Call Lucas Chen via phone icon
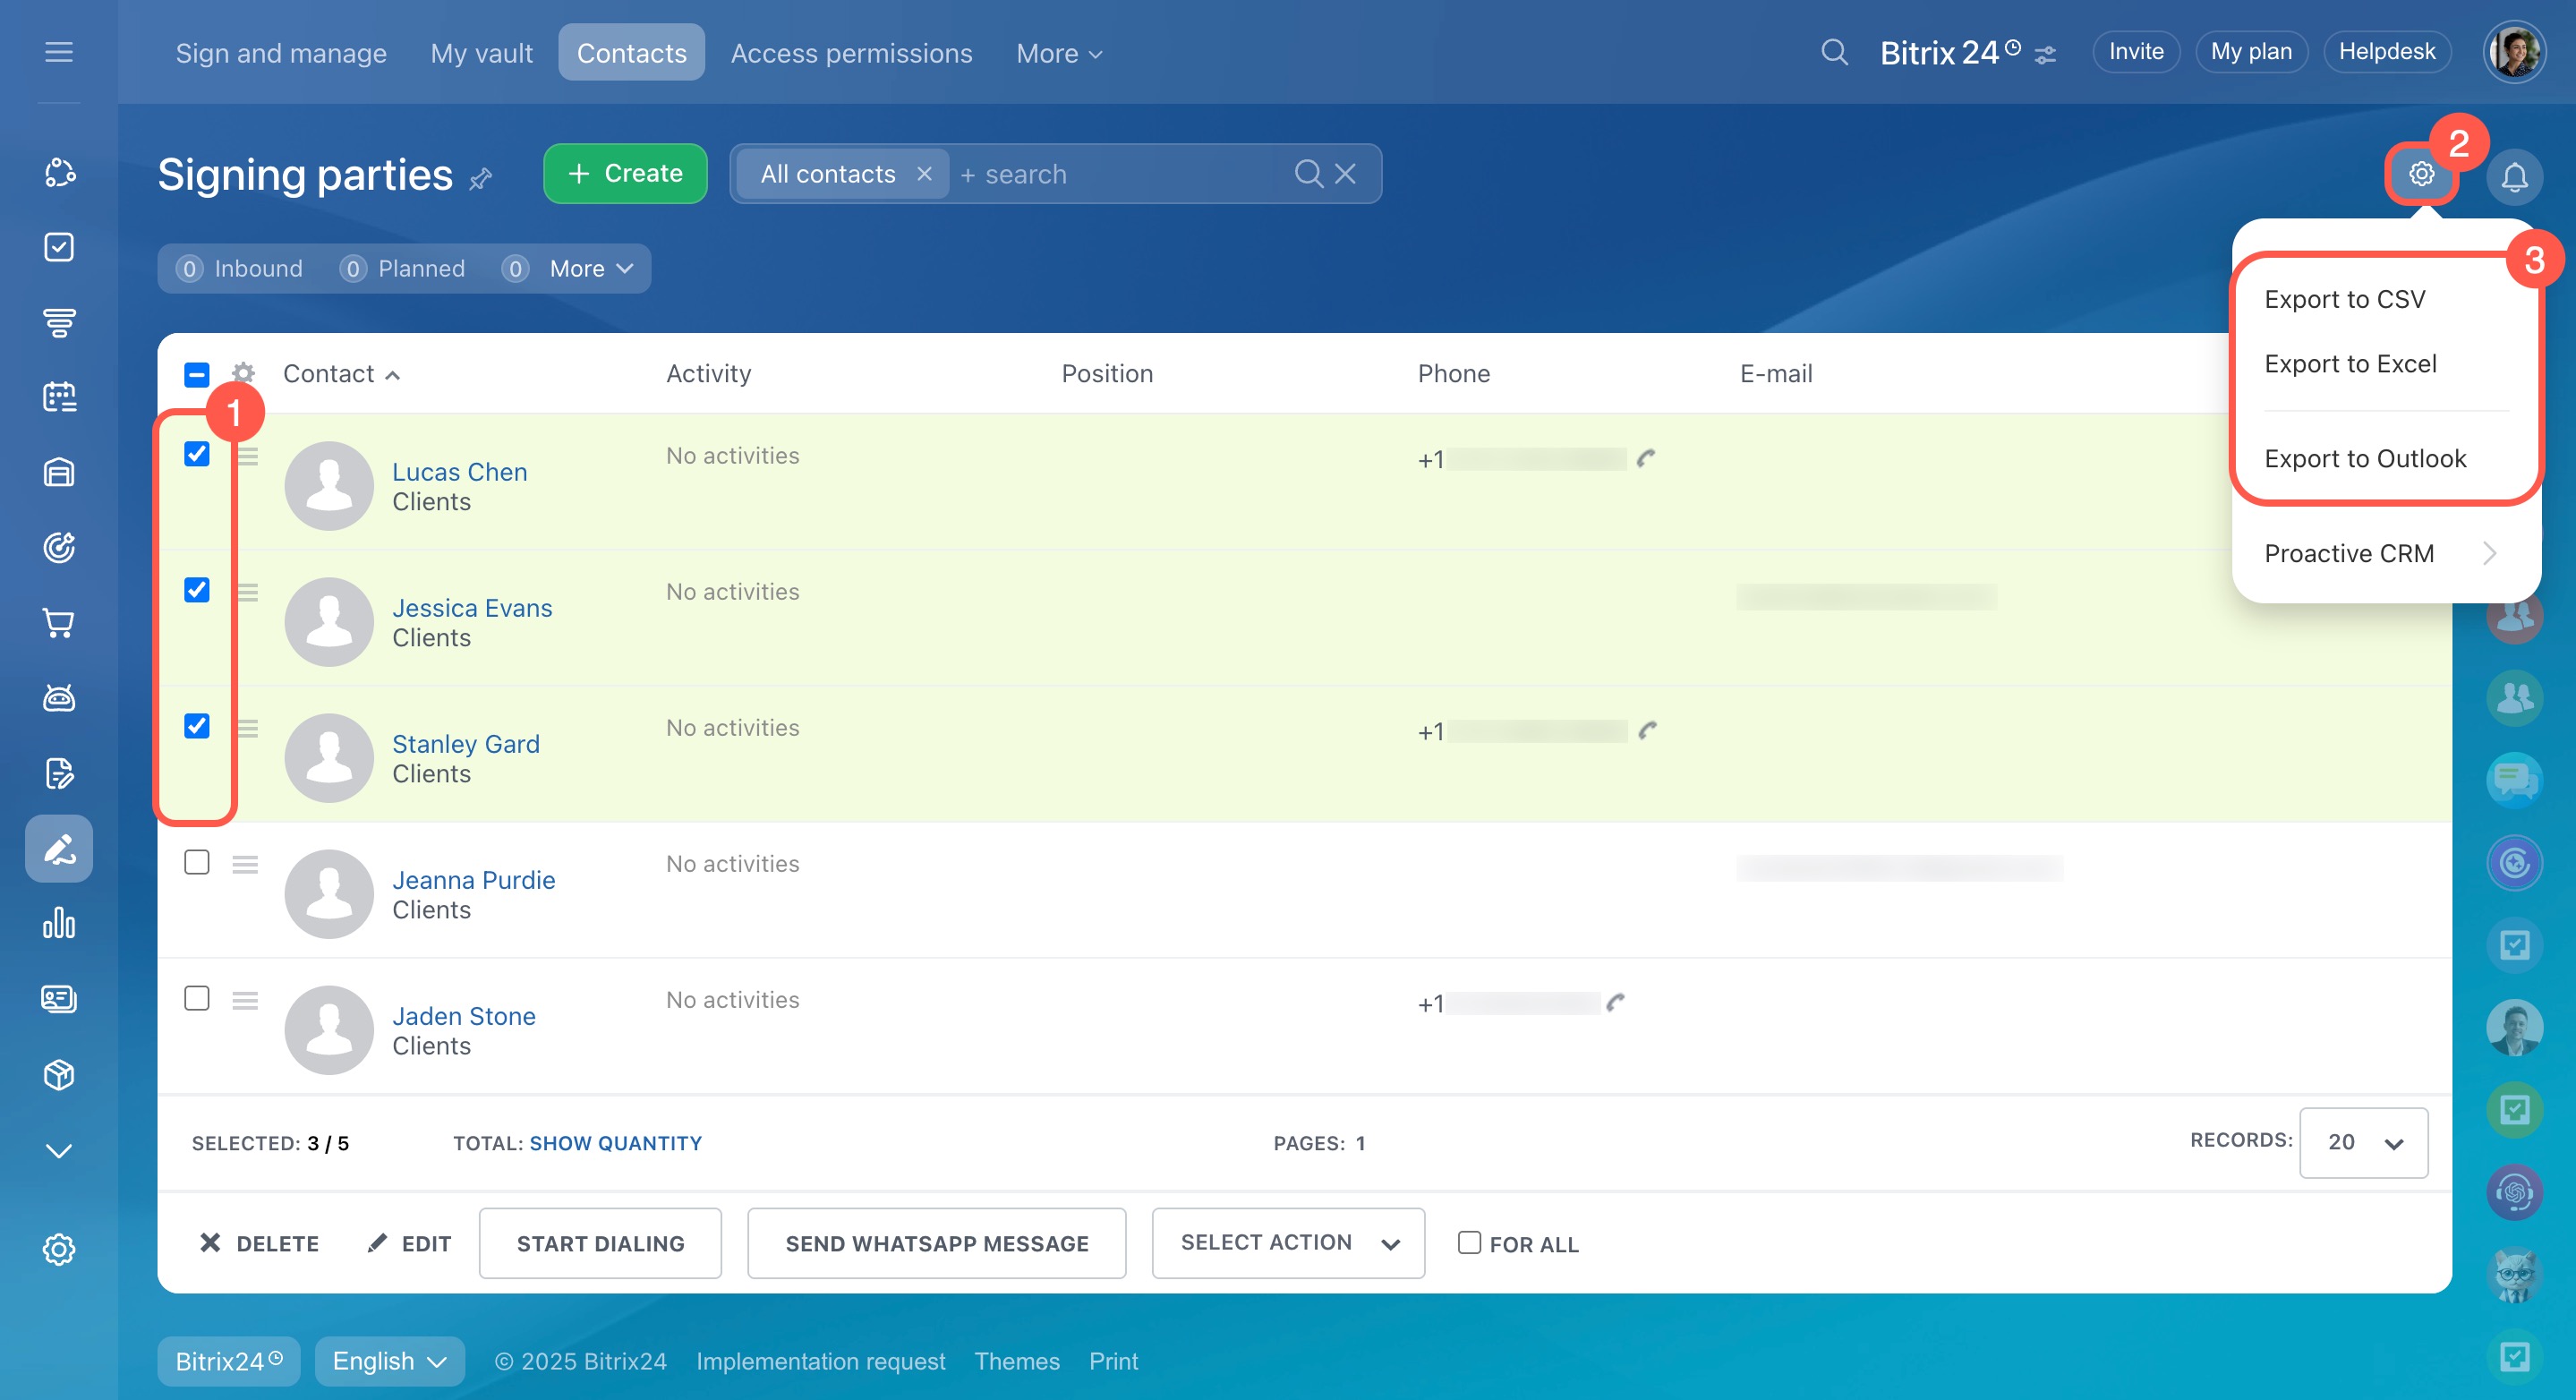The image size is (2576, 1400). [x=1646, y=458]
